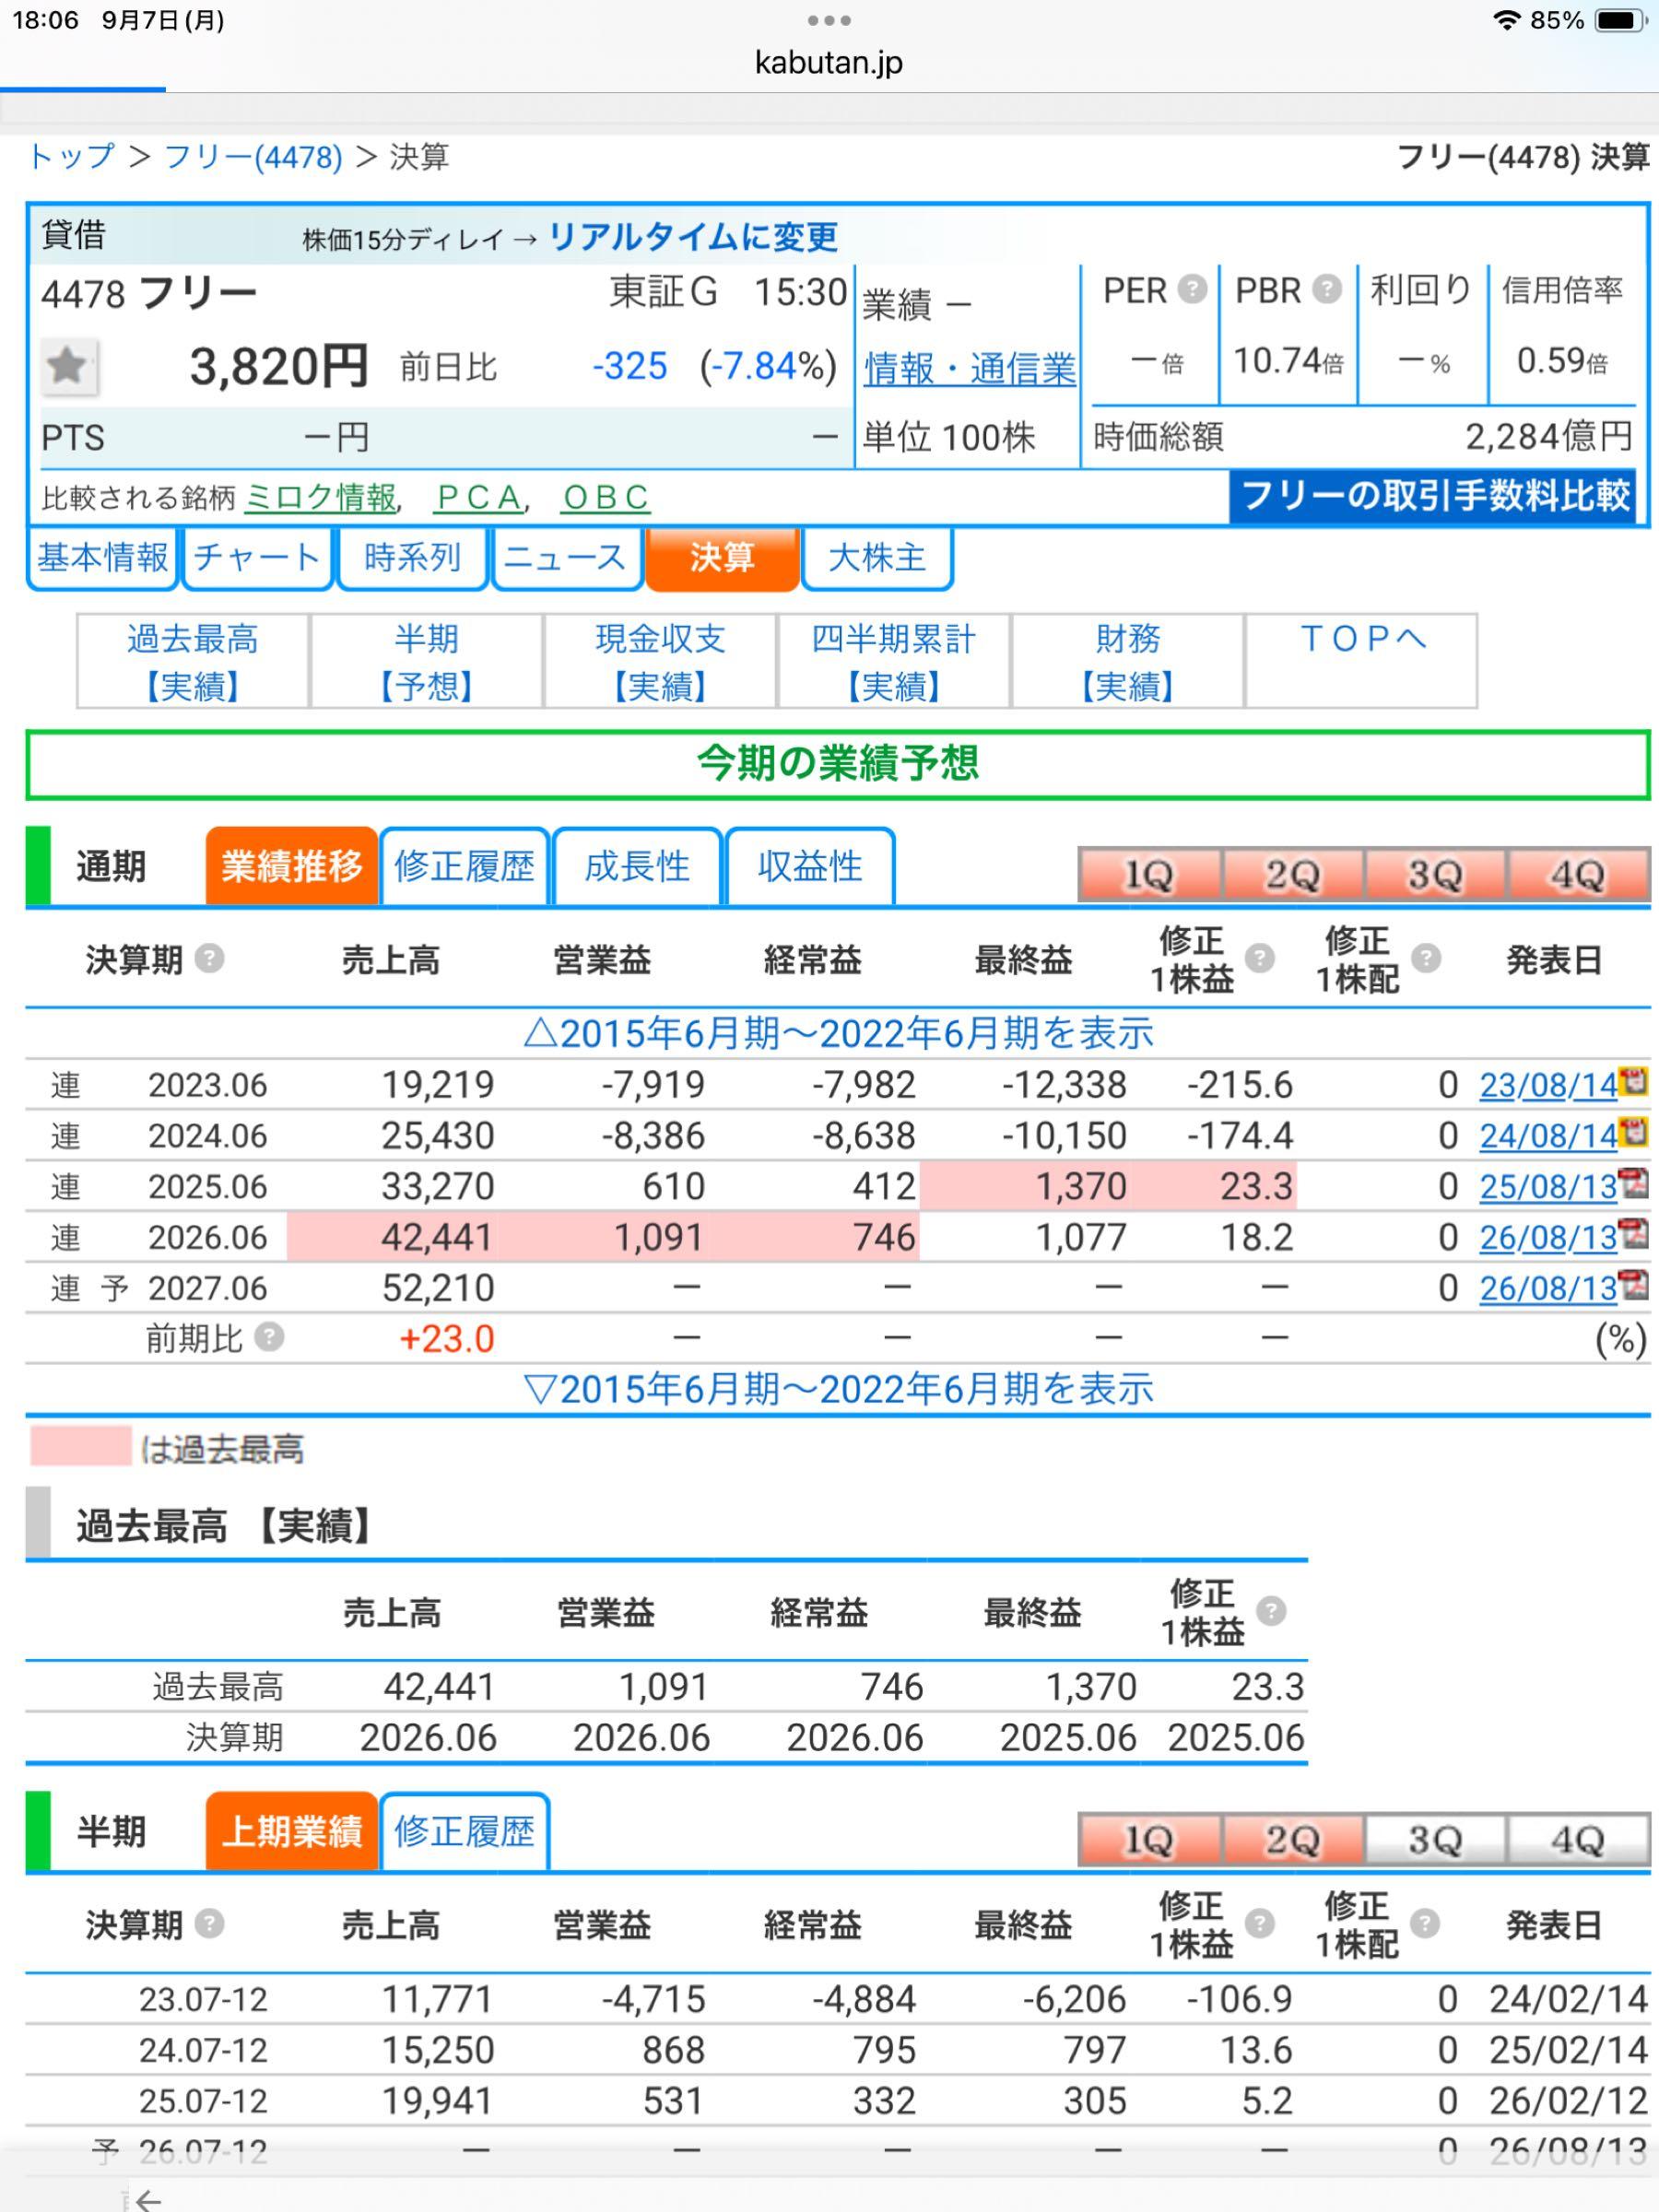Click help icon beside 修正1株配 in 通期 table
The width and height of the screenshot is (1659, 2212).
click(x=1426, y=958)
